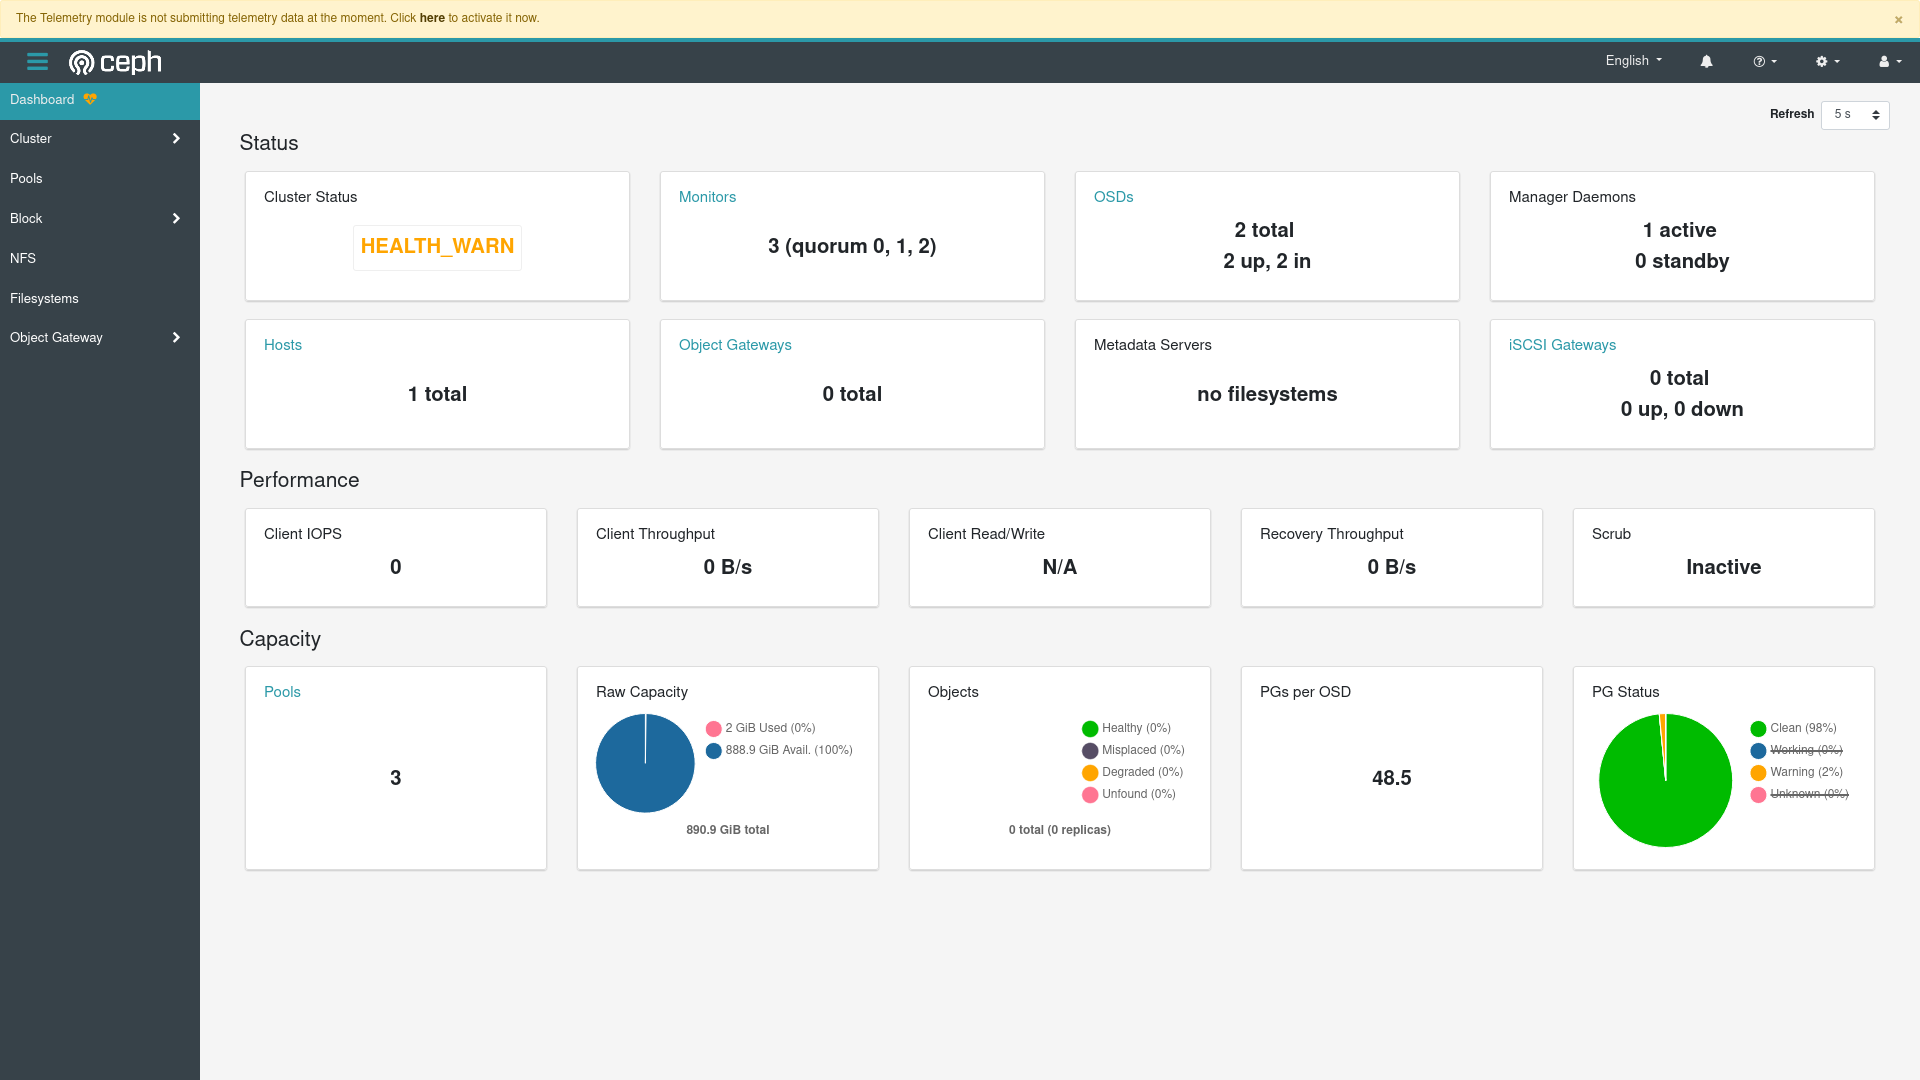Toggle the Unknown legend item in PG Status
The width and height of the screenshot is (1920, 1080).
[x=1807, y=794]
